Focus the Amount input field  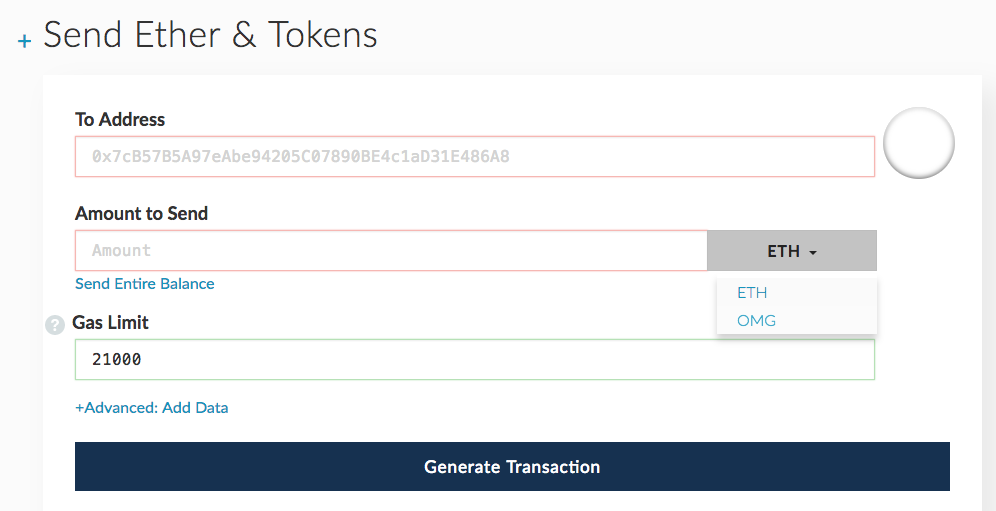390,251
